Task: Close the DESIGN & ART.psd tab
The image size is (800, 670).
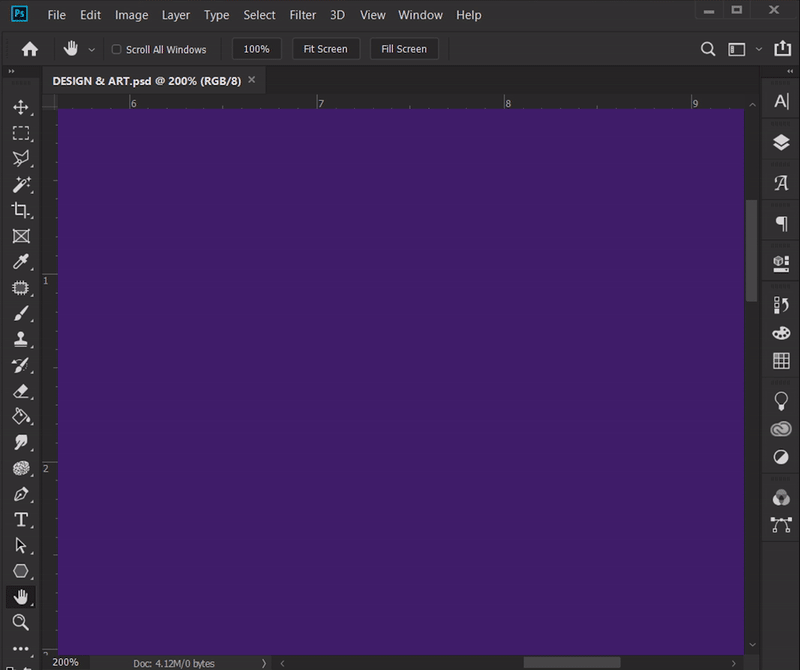Action: coord(252,80)
